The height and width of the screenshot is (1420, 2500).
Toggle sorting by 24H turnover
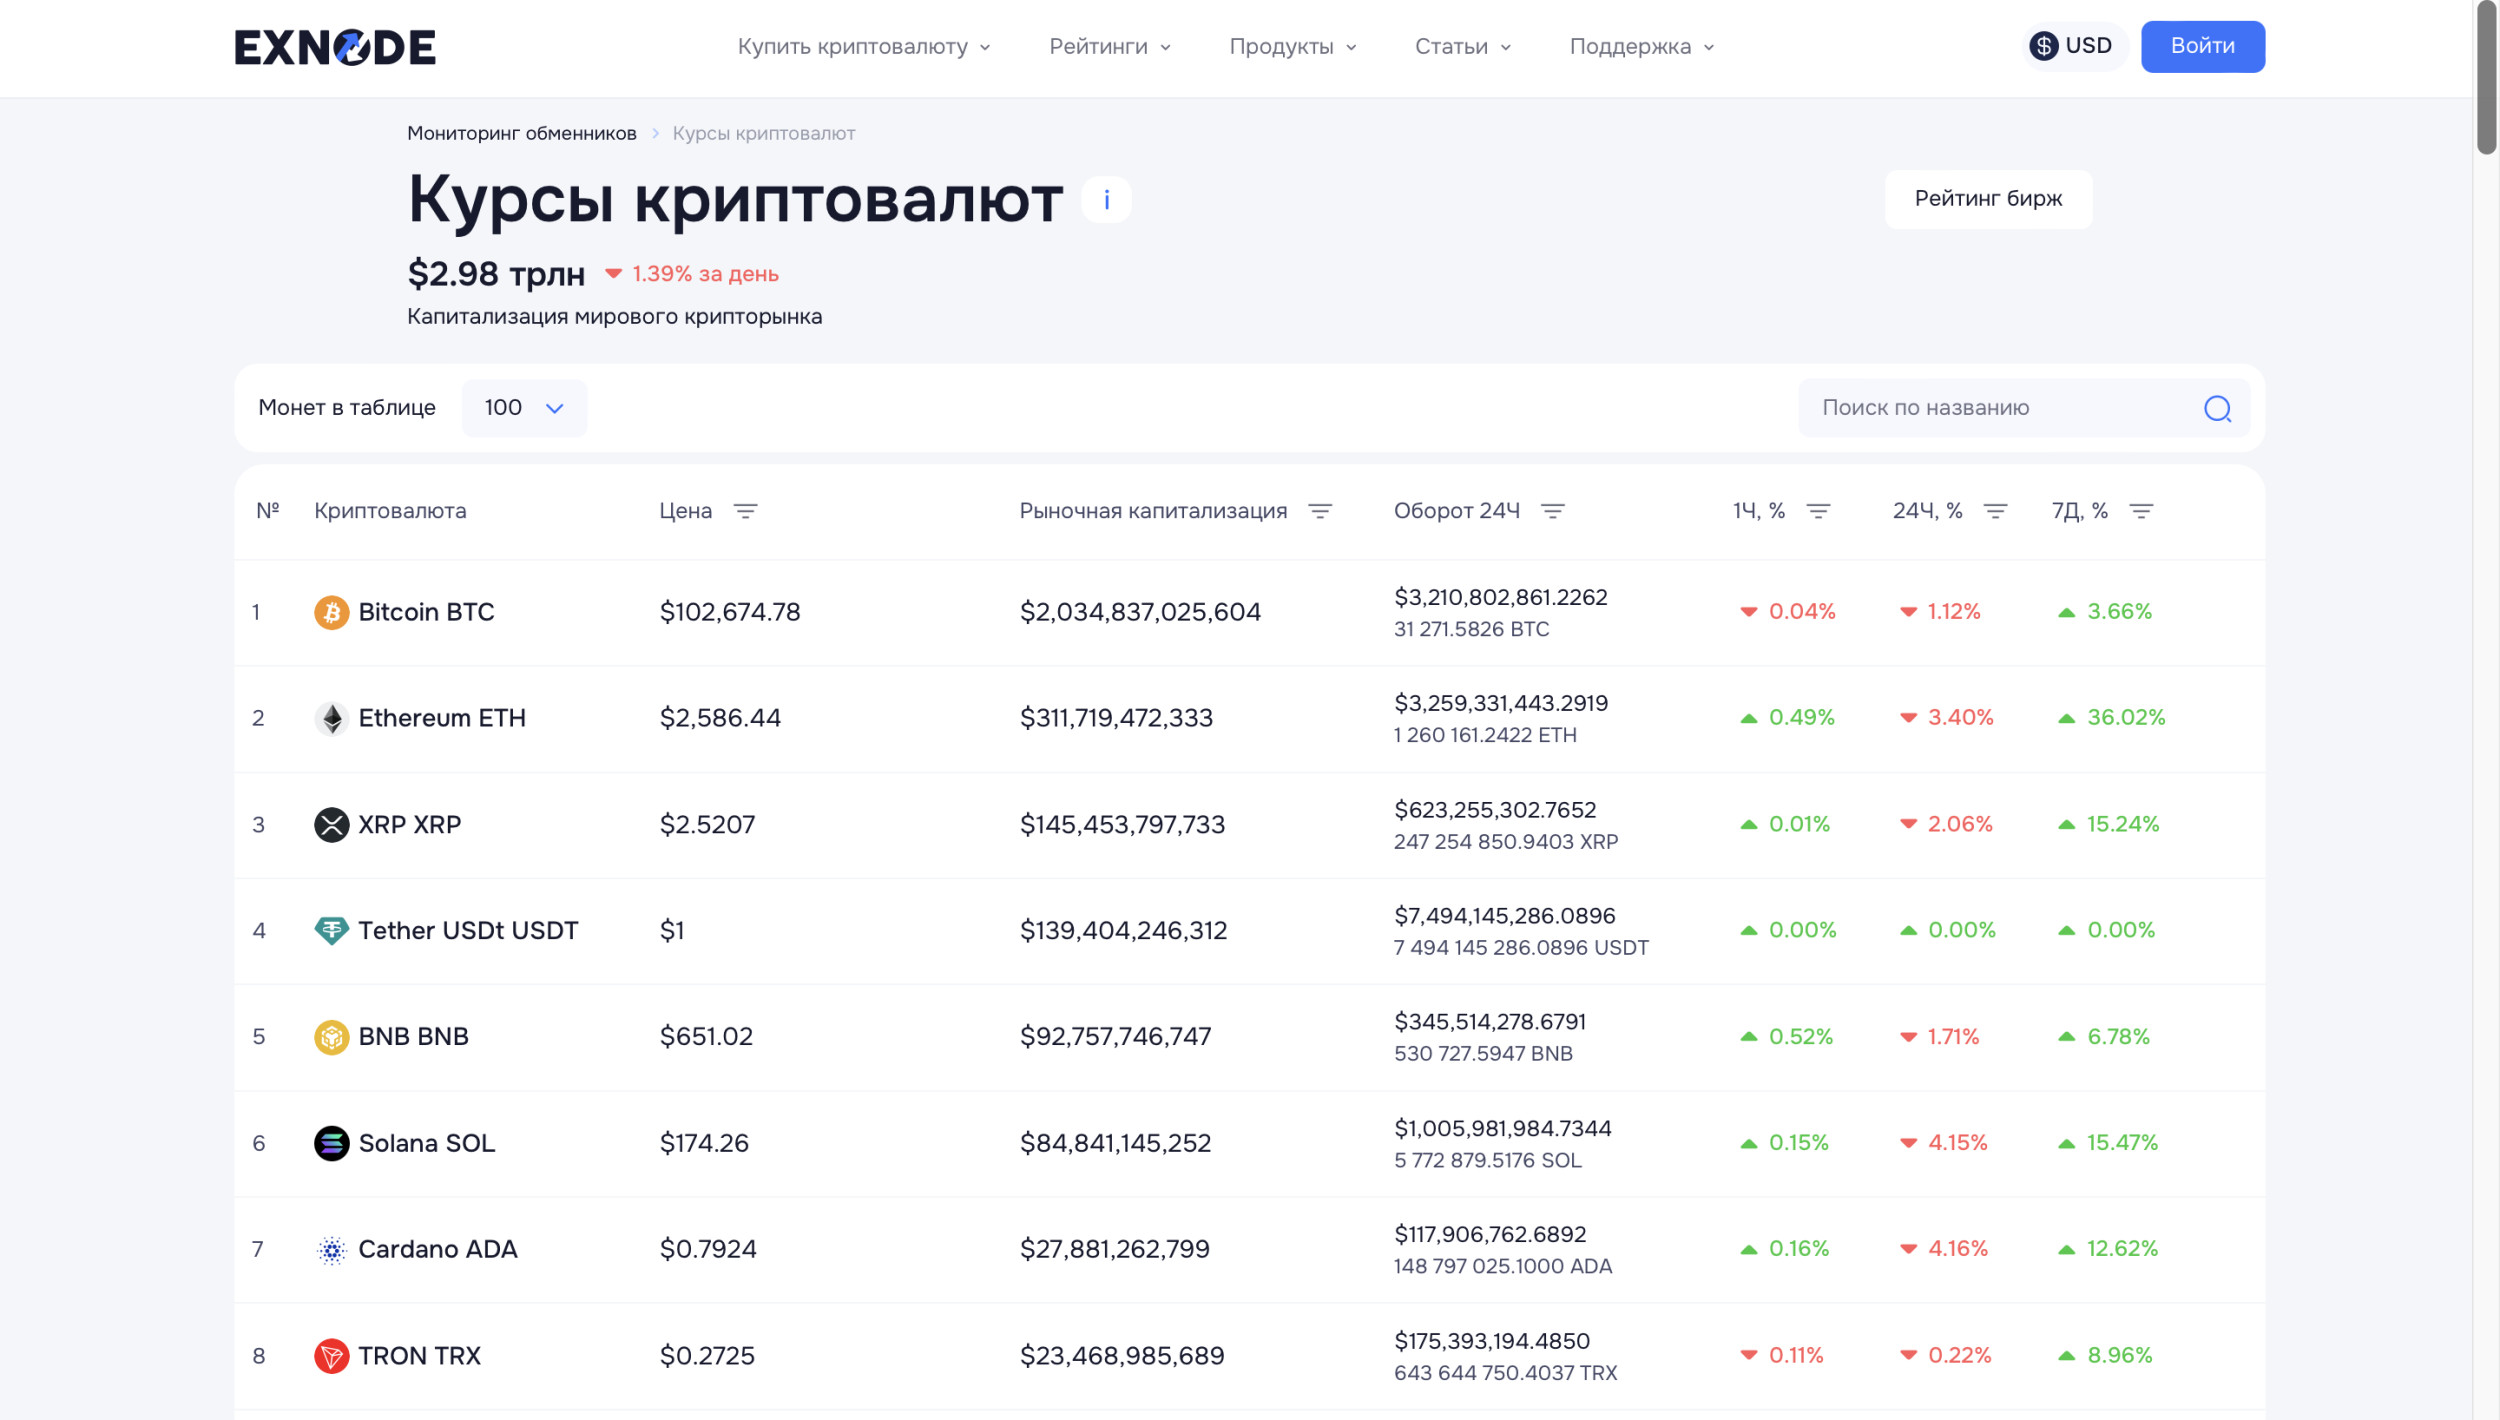point(1552,511)
